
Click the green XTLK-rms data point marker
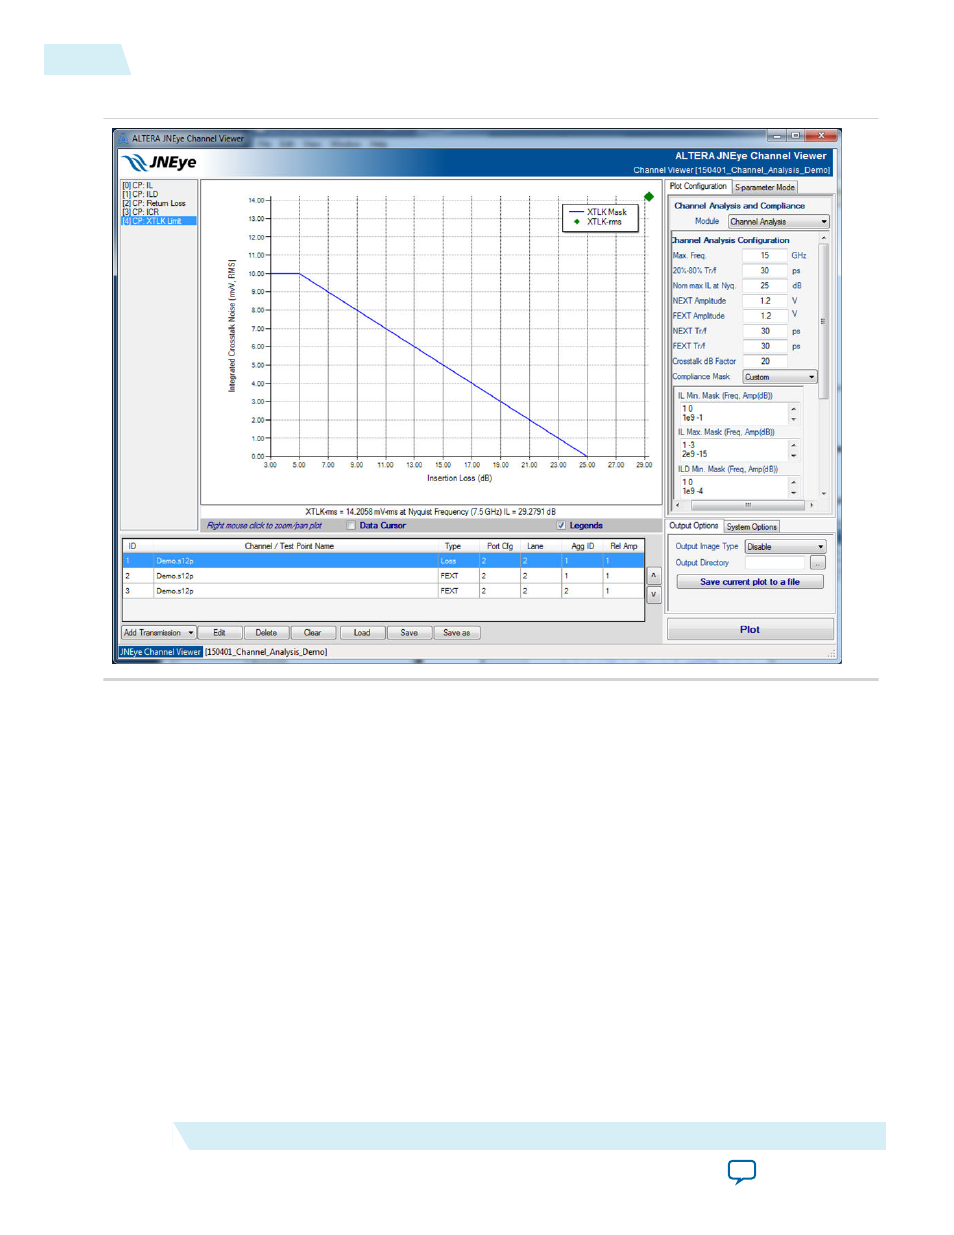point(649,197)
